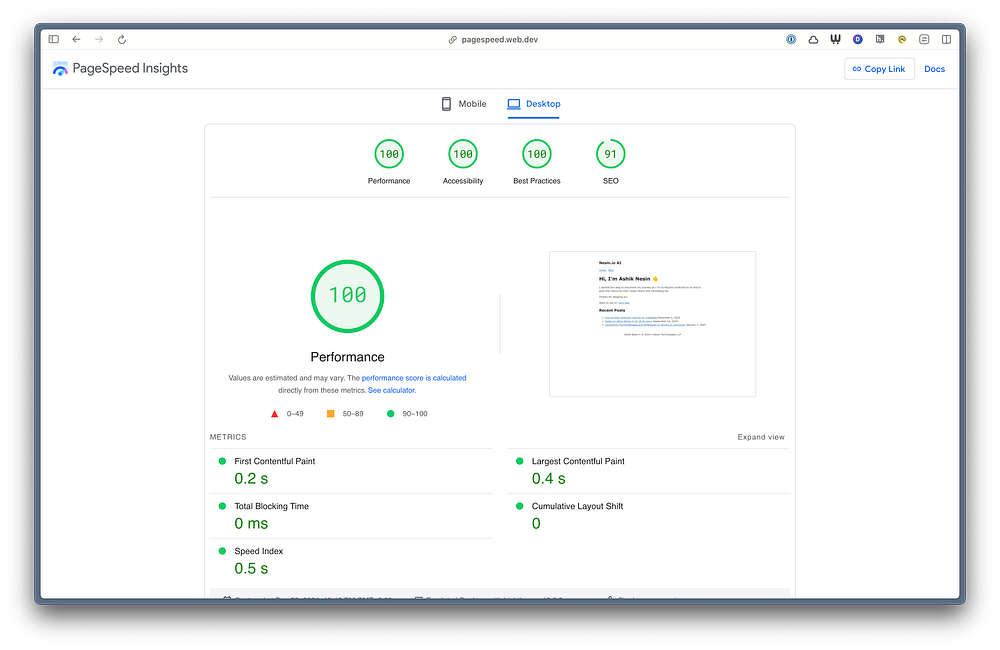This screenshot has height=650, width=1000.
Task: Click the Total Blocking Time metric label
Action: point(272,506)
